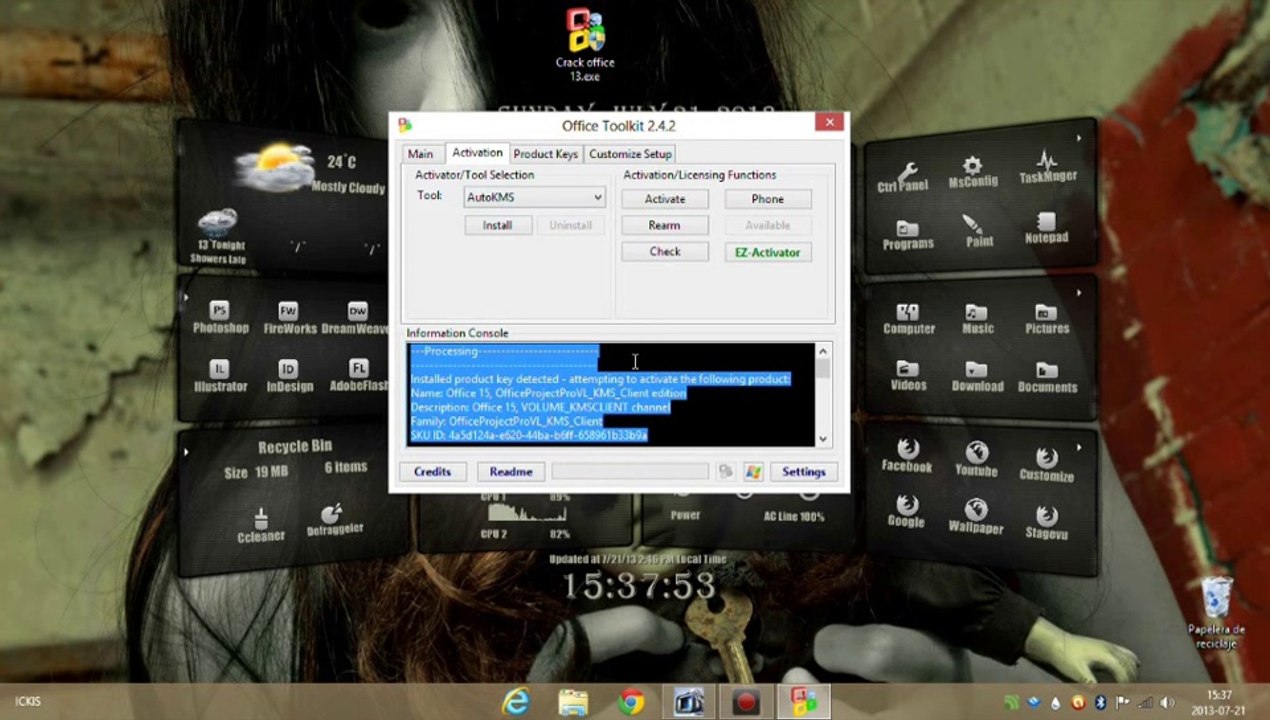1270x720 pixels.
Task: Open the Customize Setup tab
Action: pyautogui.click(x=630, y=154)
